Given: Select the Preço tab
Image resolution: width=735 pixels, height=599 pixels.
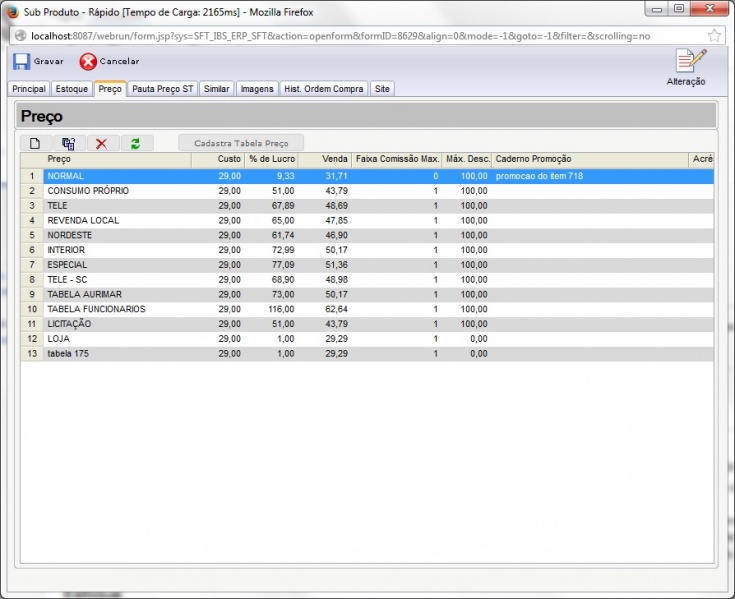Looking at the screenshot, I should 110,89.
